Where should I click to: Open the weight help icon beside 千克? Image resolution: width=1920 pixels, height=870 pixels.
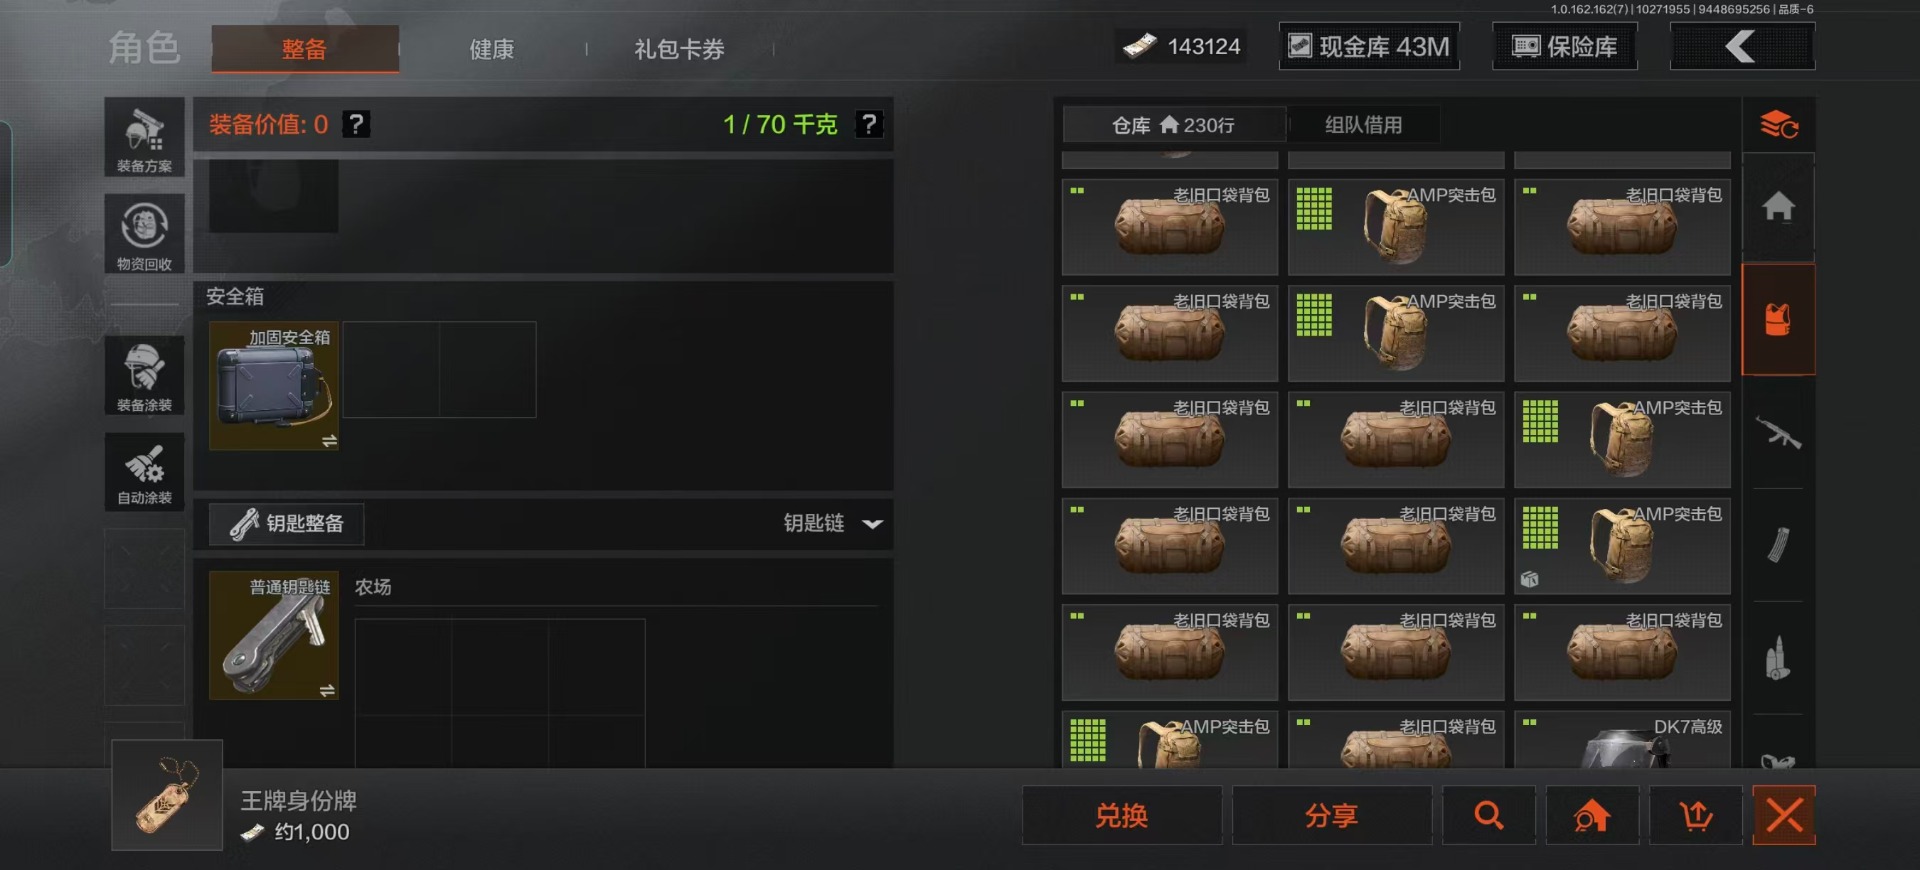[869, 124]
